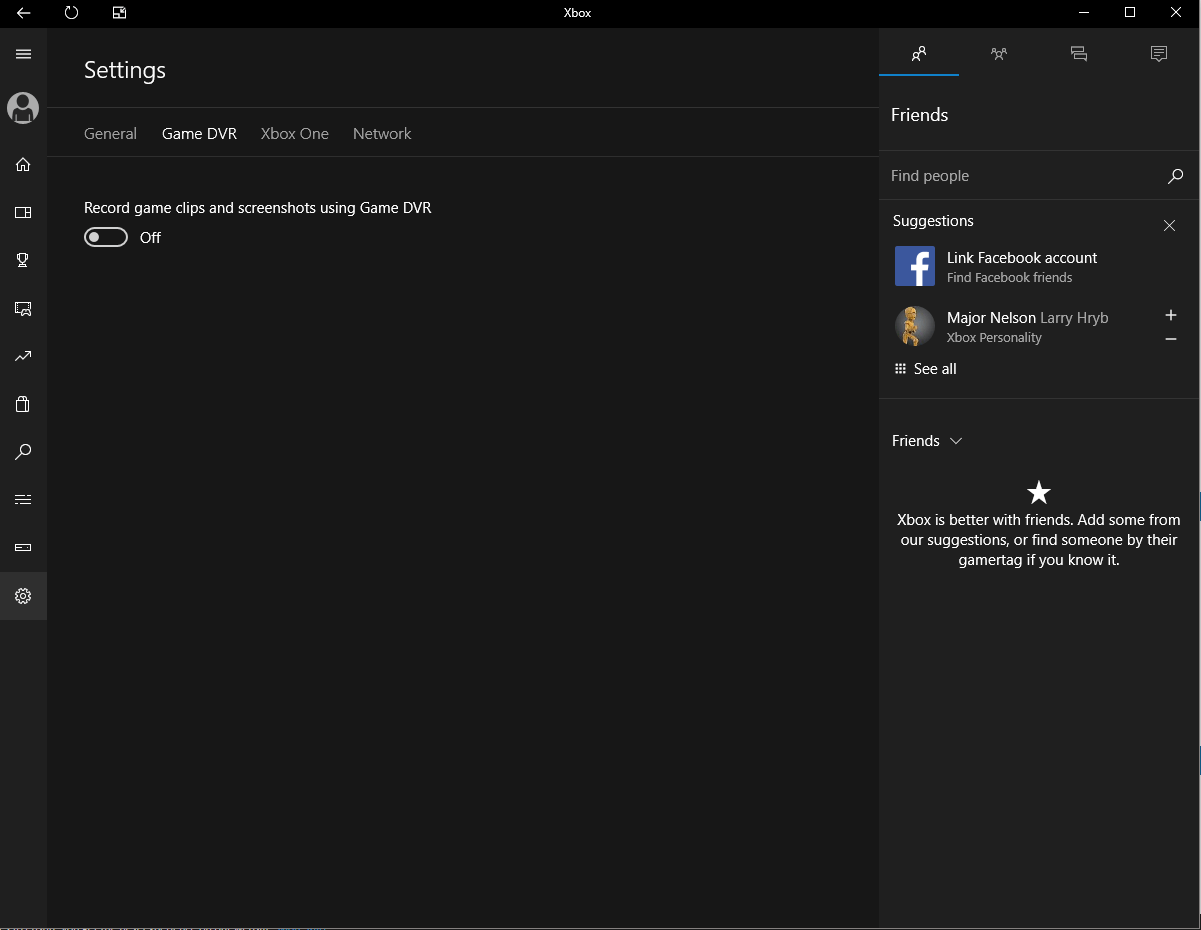Switch to the Network tab
Screen dimensions: 1201x930
[x=382, y=134]
